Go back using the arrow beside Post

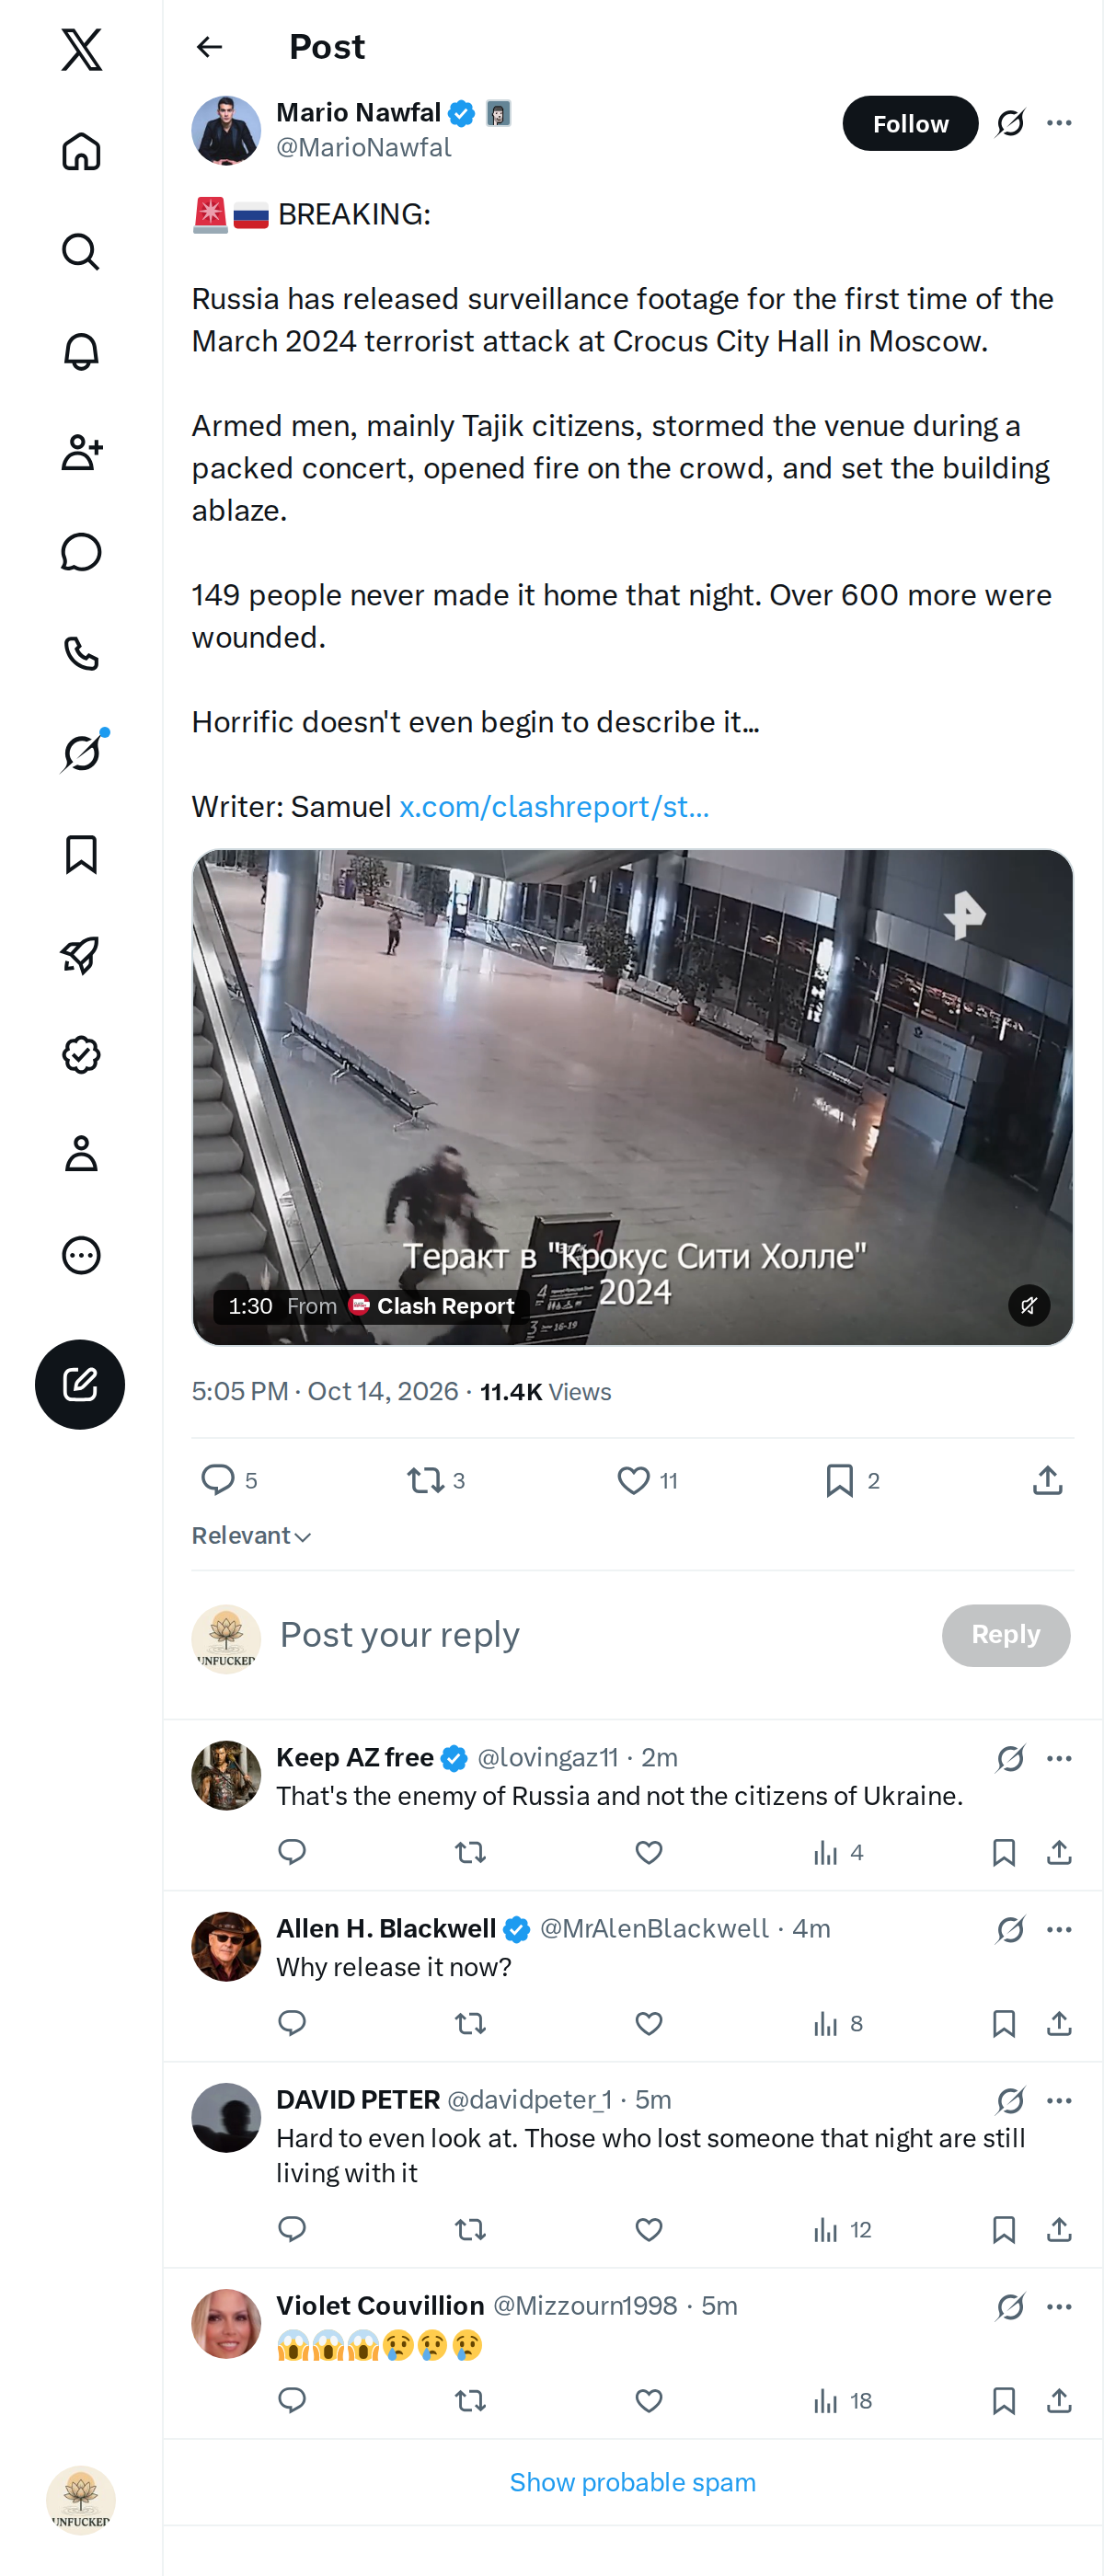[x=209, y=47]
